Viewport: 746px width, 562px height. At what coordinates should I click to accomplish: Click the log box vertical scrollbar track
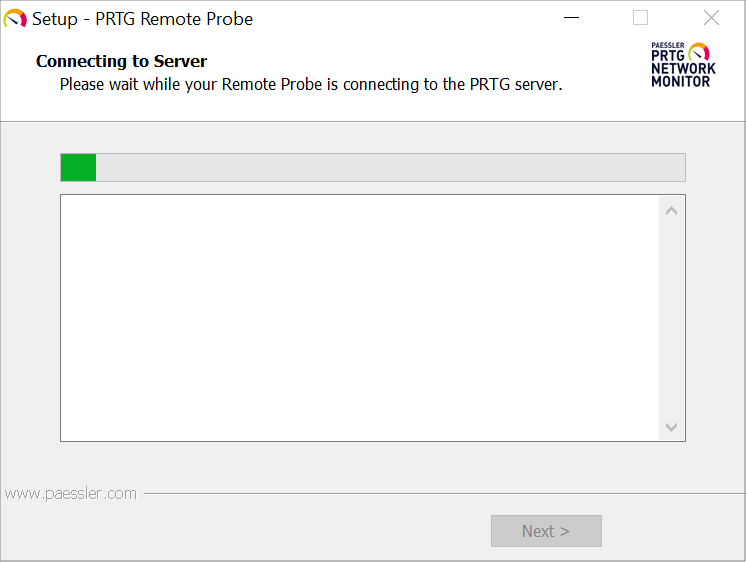coord(671,317)
